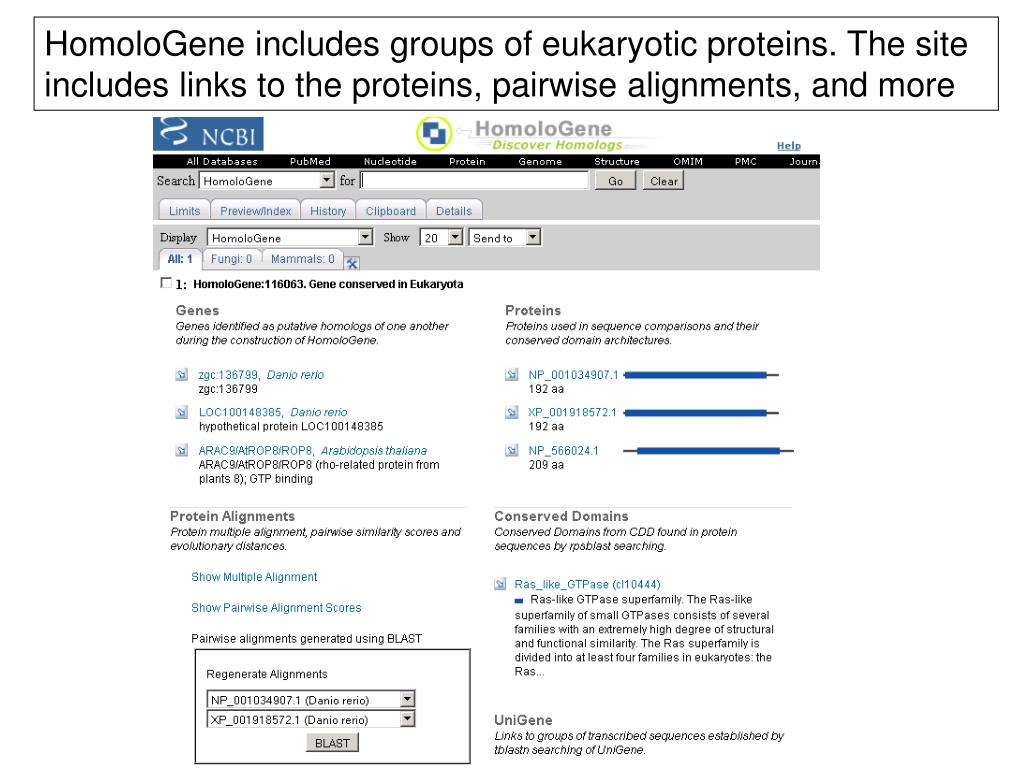
Task: Click the search query text field
Action: coord(474,180)
